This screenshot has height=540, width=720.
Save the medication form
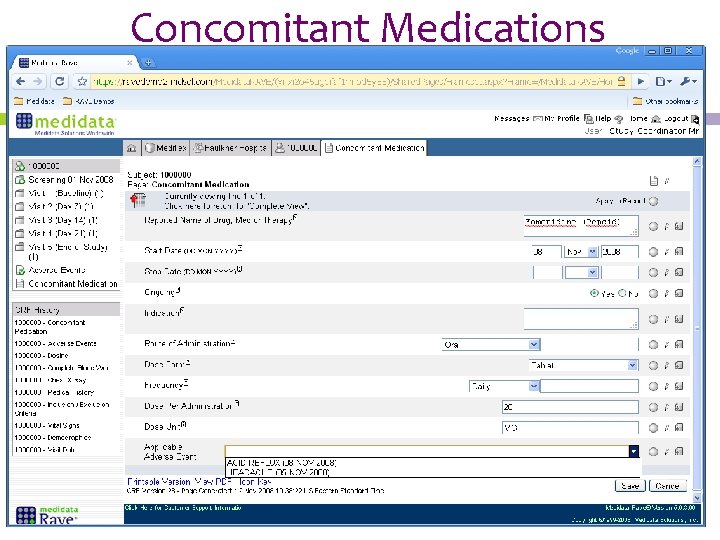pos(630,486)
